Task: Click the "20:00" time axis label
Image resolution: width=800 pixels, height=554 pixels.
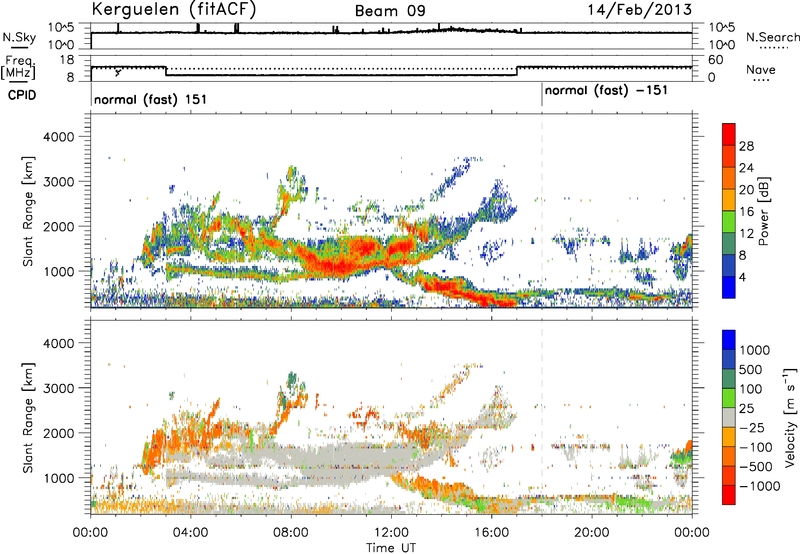Action: [x=591, y=533]
